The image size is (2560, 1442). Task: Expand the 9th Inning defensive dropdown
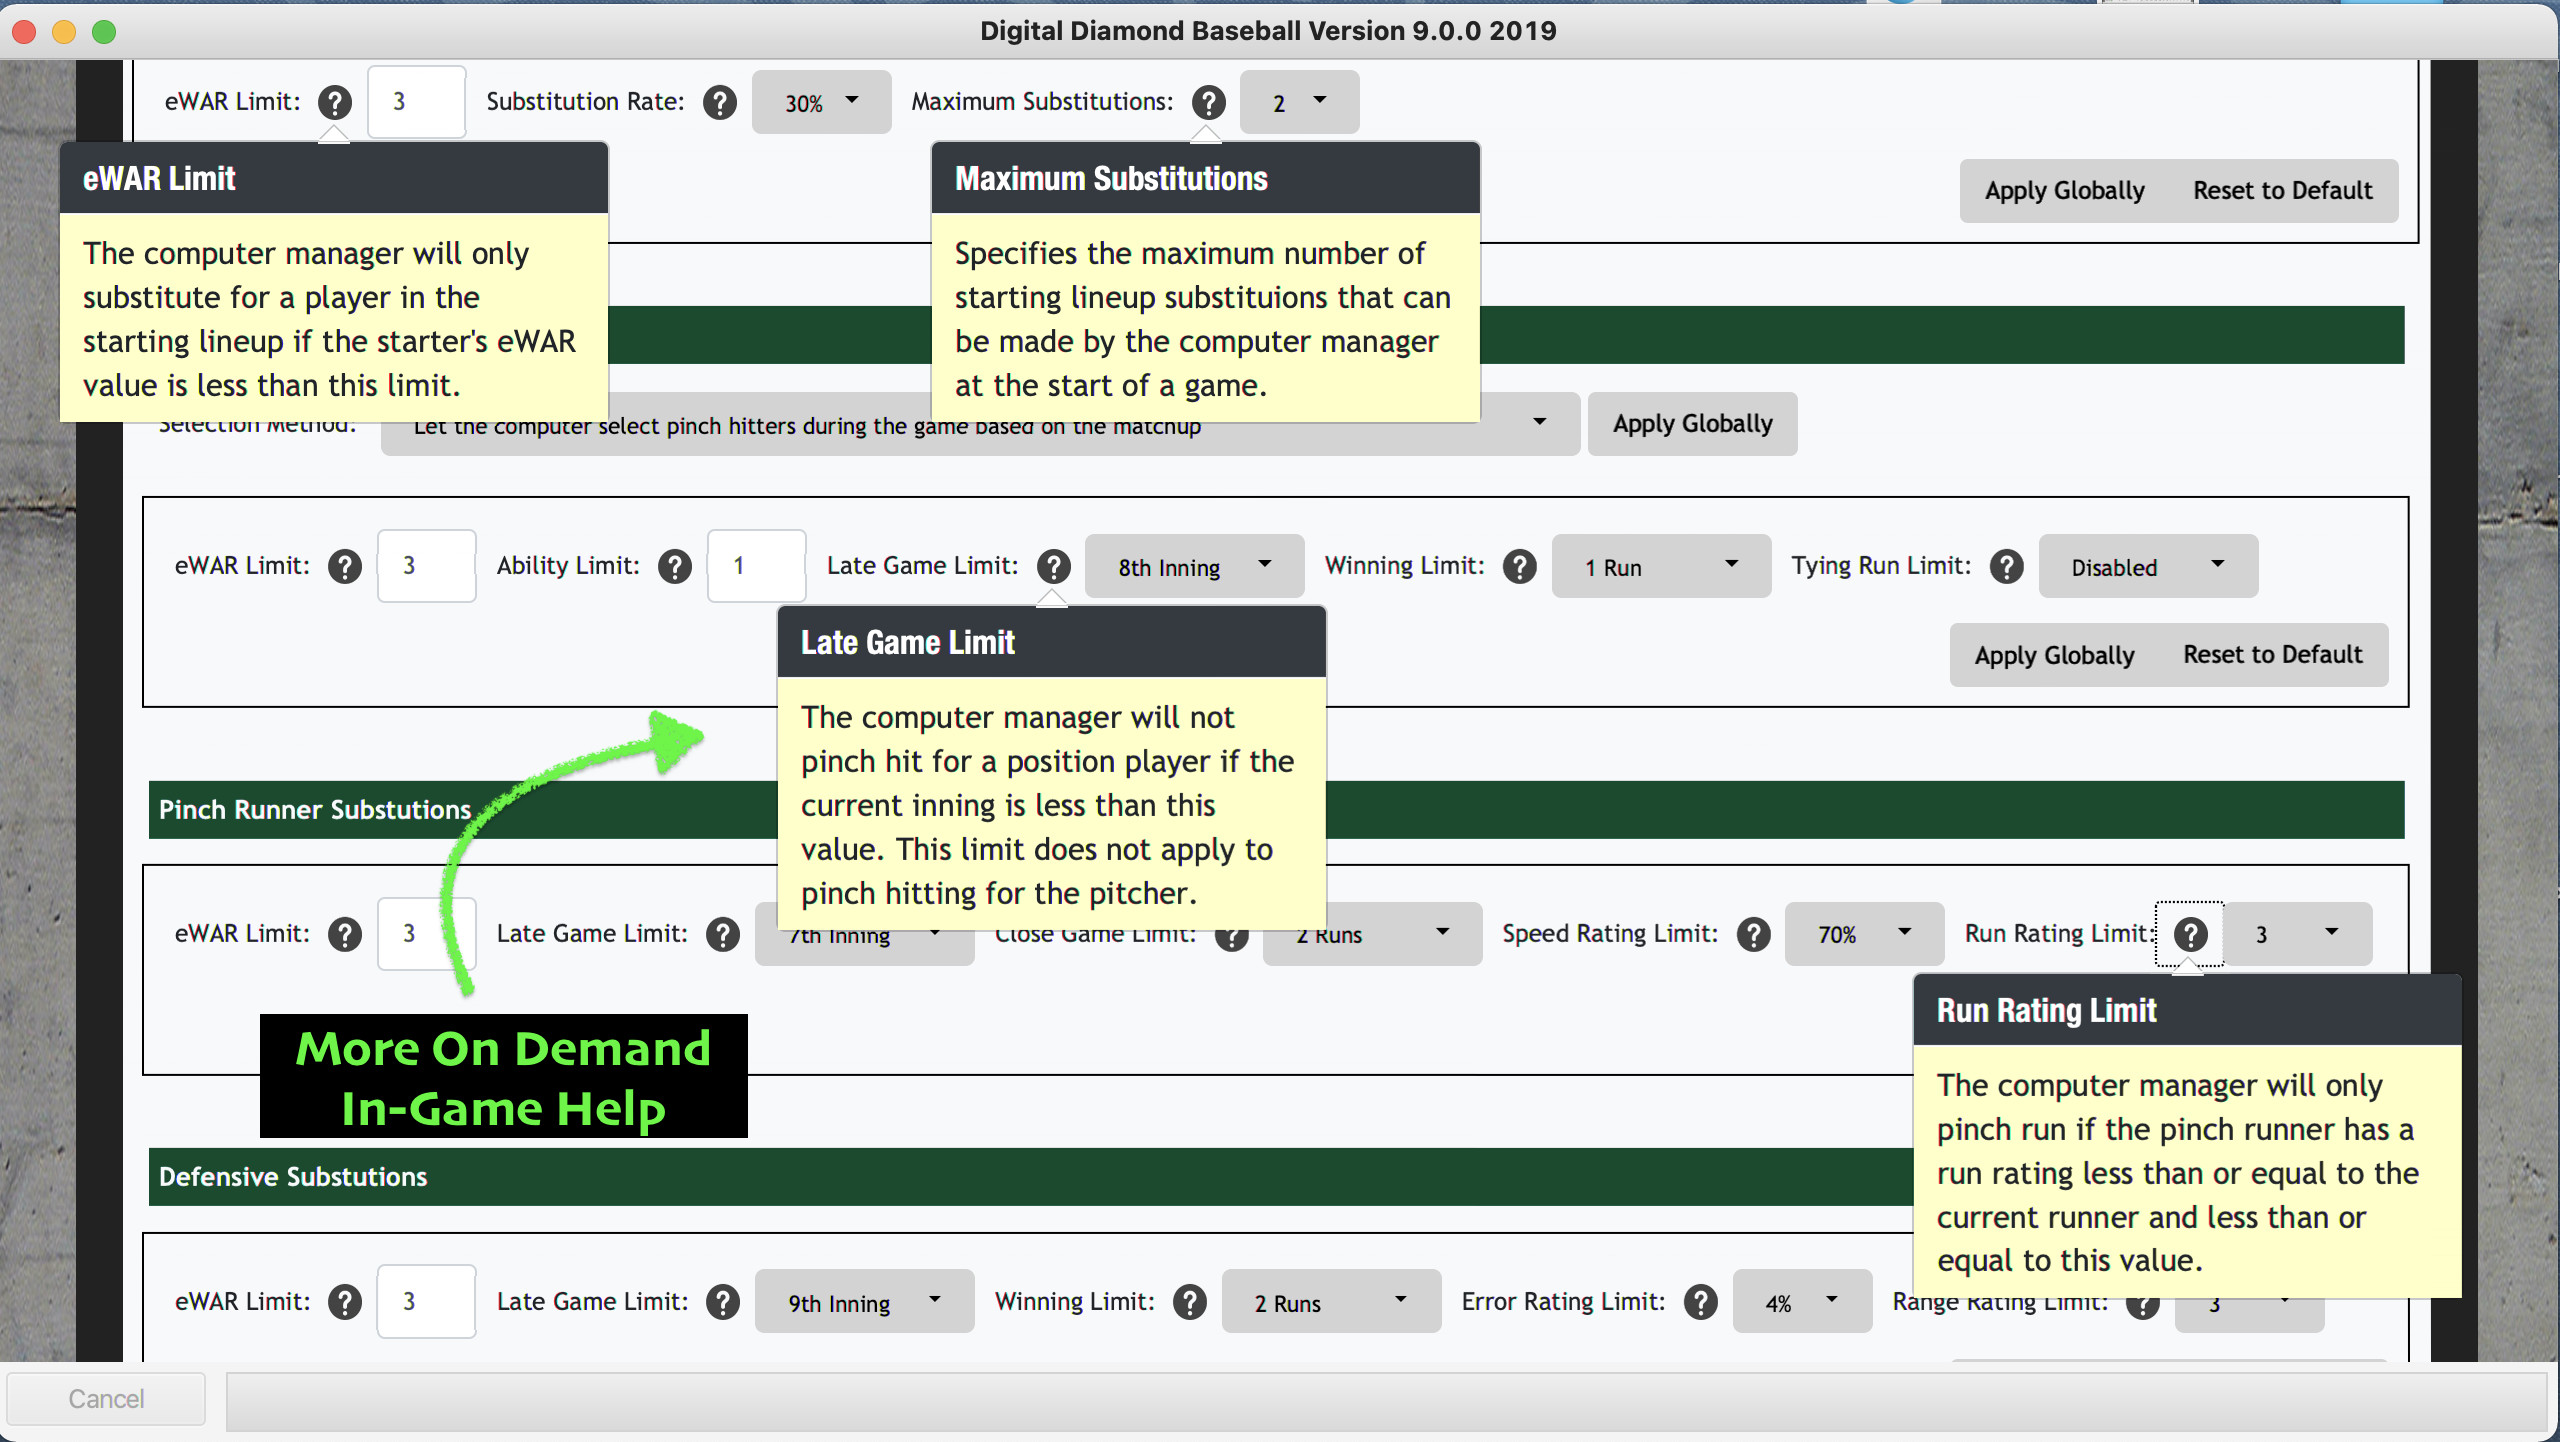click(x=864, y=1302)
